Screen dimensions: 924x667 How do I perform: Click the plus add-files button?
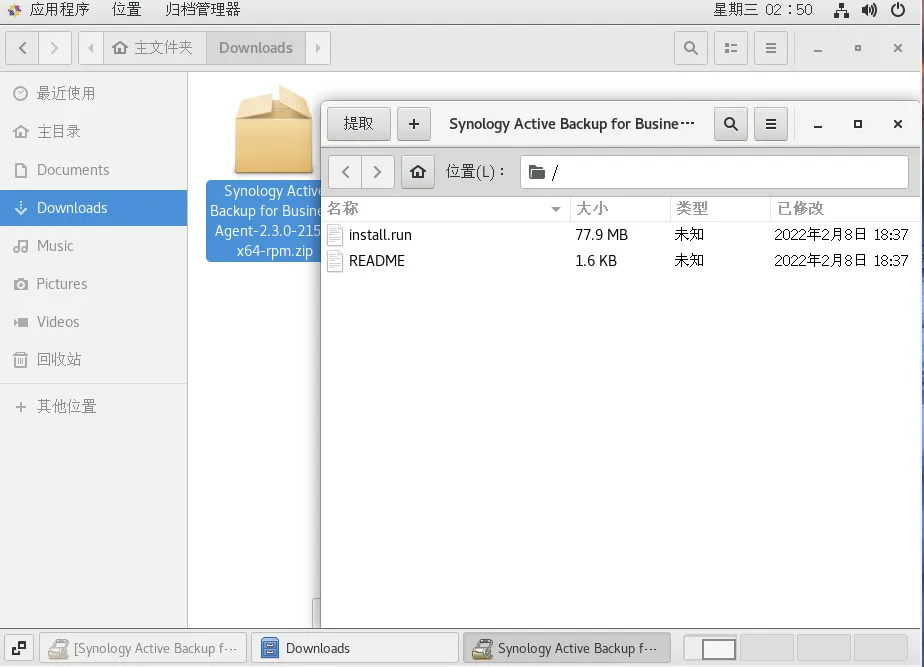(x=414, y=124)
